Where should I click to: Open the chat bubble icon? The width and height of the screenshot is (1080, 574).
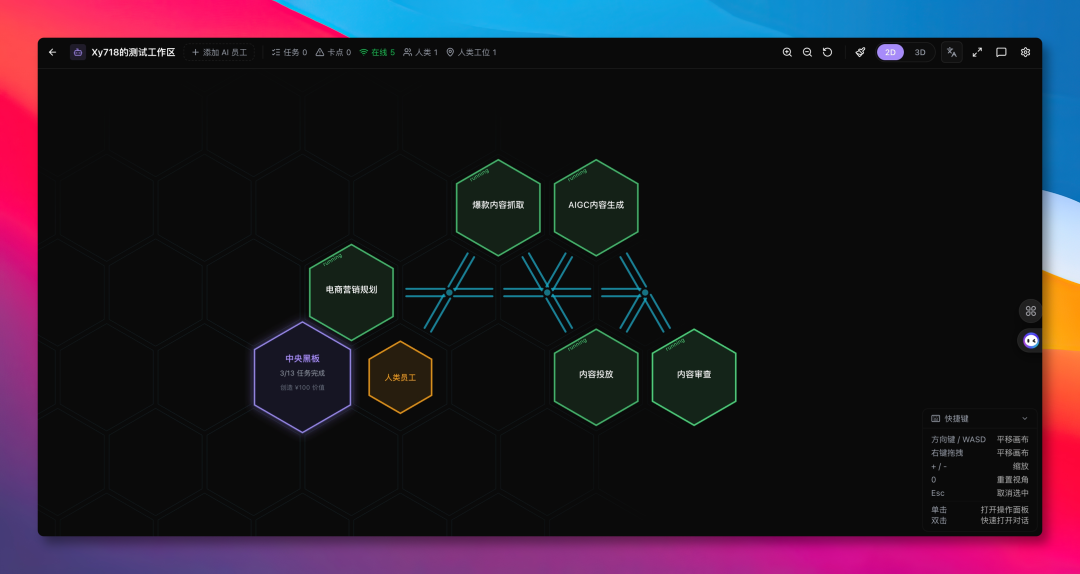[1001, 52]
